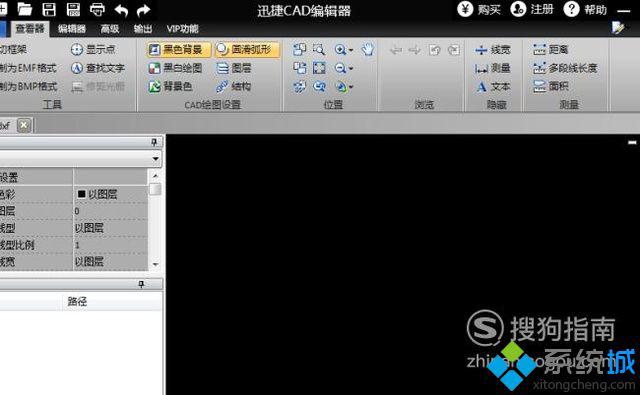
Task: Click properties list scroll down arrow
Action: point(155,264)
